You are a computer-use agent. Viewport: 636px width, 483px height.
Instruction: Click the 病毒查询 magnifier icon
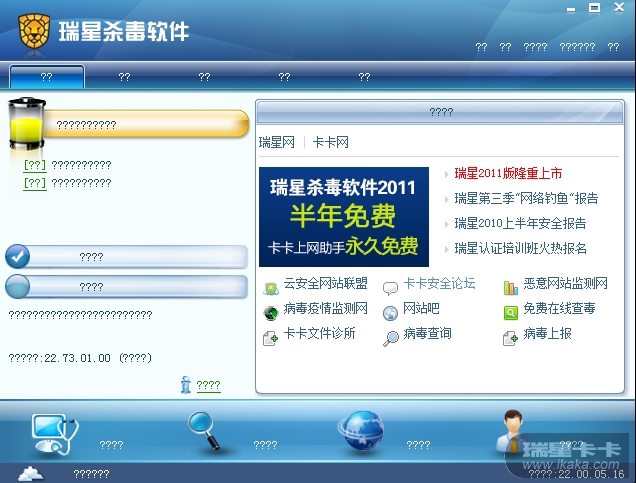[x=390, y=338]
